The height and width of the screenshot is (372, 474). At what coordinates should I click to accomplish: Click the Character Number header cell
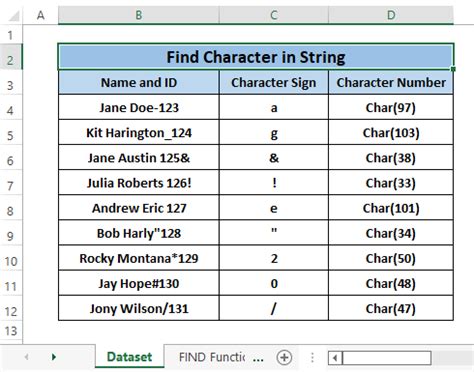click(391, 83)
